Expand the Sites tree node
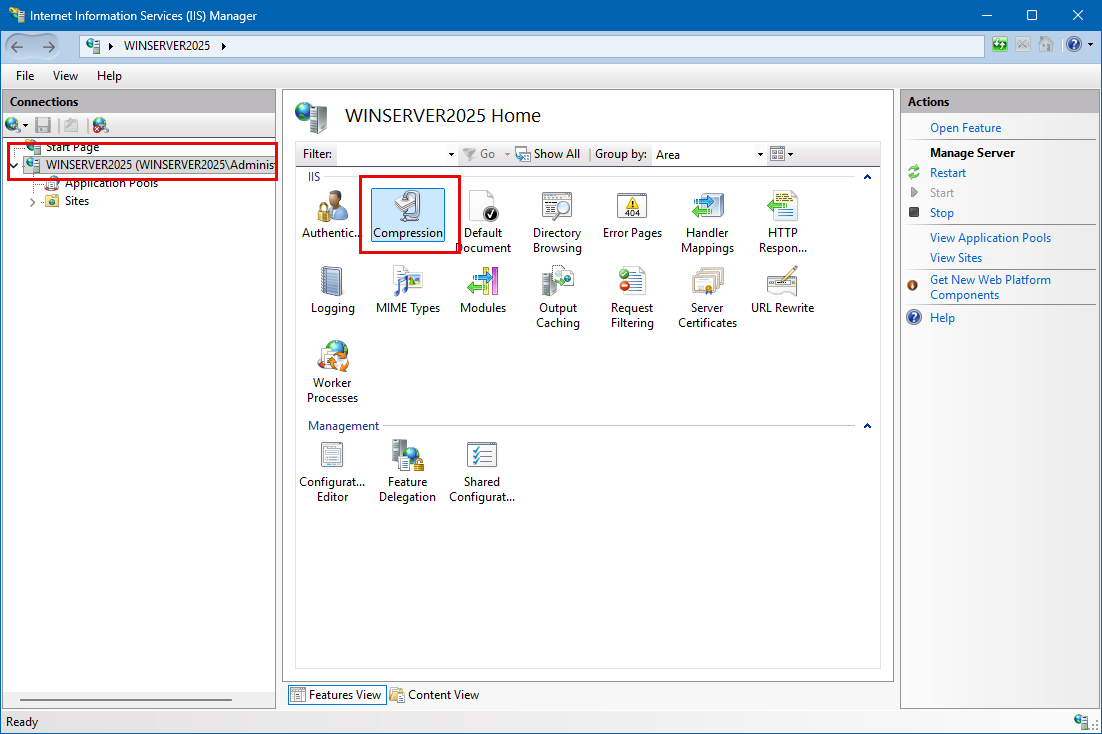The image size is (1102, 734). [x=32, y=202]
